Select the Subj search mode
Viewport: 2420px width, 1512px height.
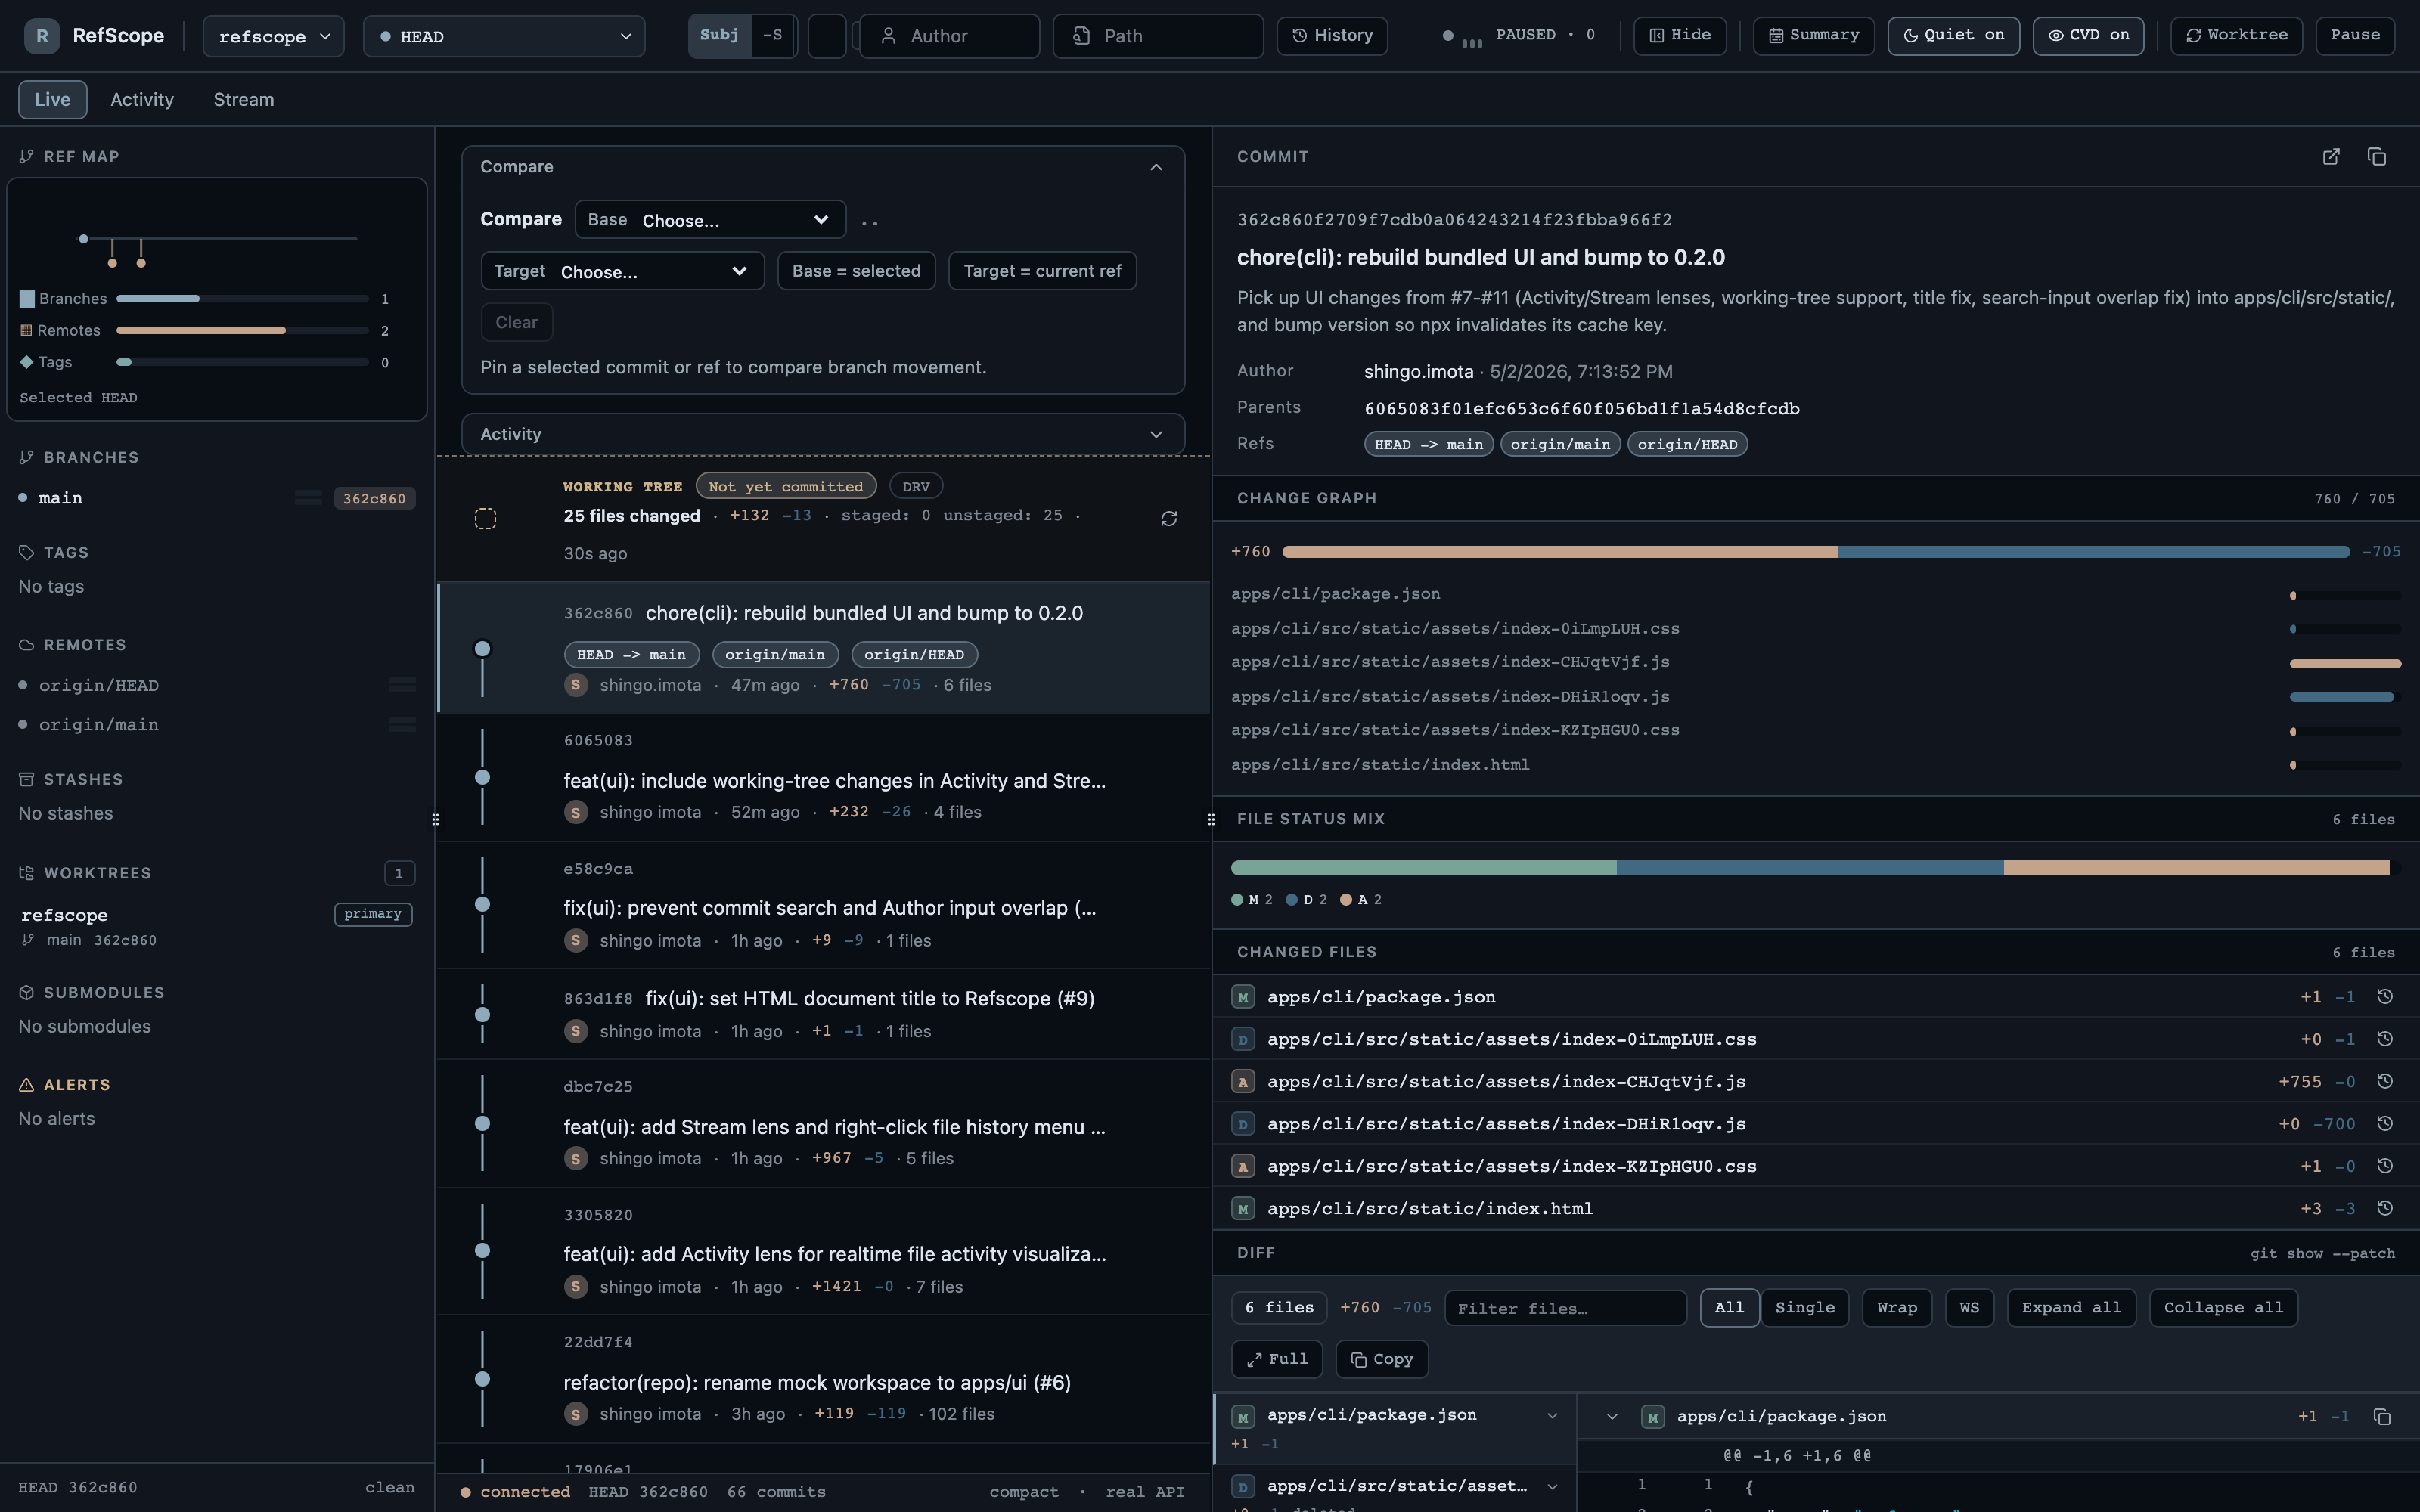coord(719,35)
